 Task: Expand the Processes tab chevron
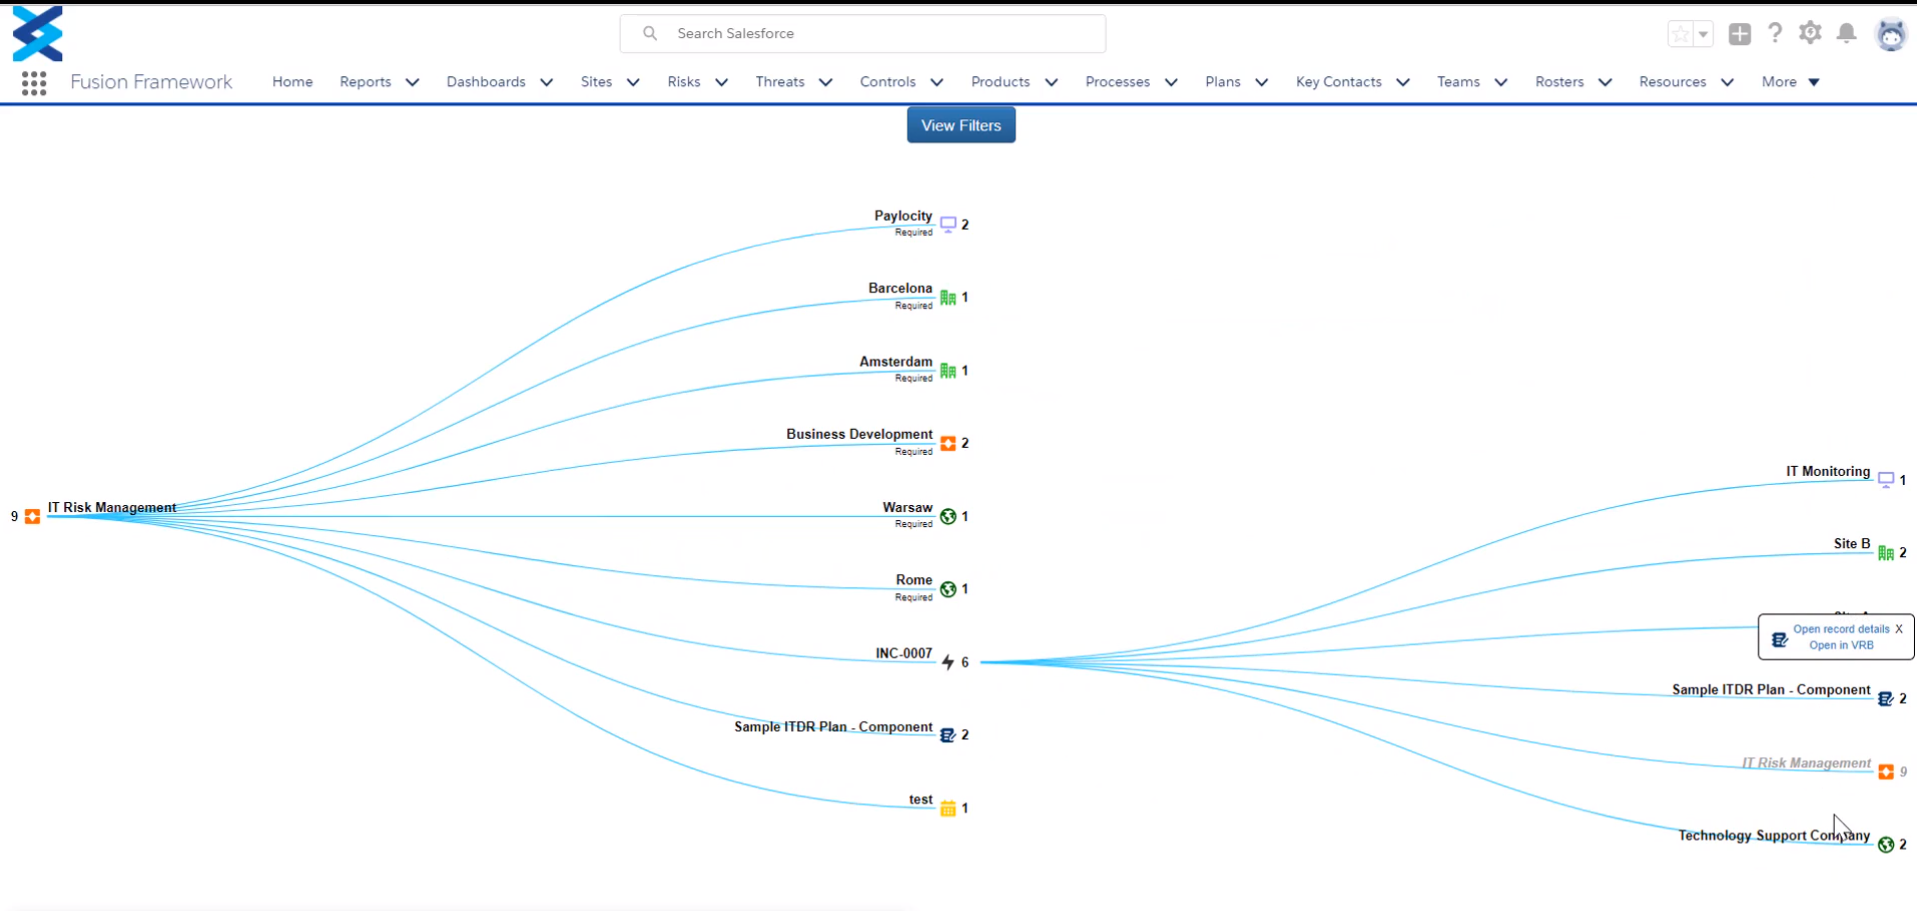1171,82
